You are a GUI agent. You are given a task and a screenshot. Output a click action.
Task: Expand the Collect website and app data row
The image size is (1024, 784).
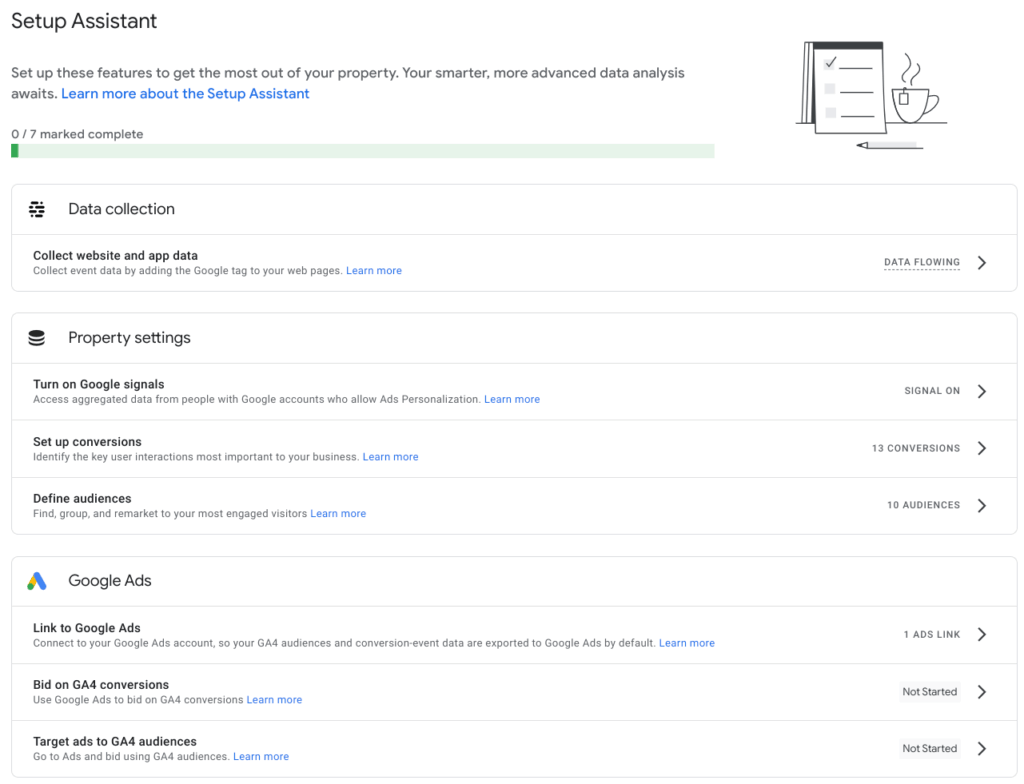point(981,262)
